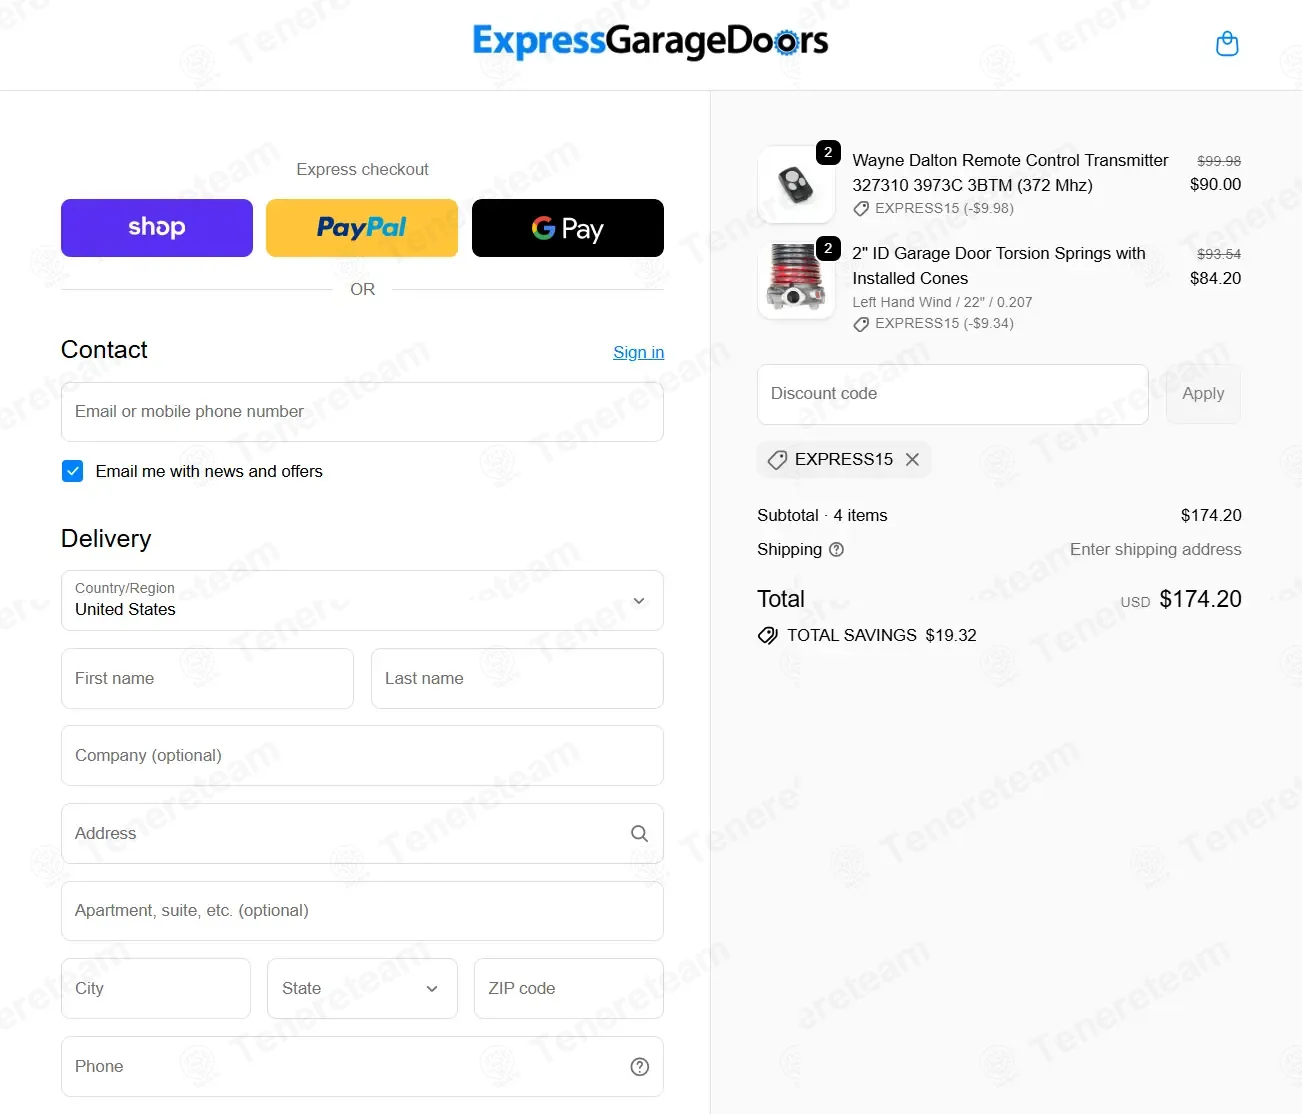
Task: Click the Sign in link
Action: (638, 352)
